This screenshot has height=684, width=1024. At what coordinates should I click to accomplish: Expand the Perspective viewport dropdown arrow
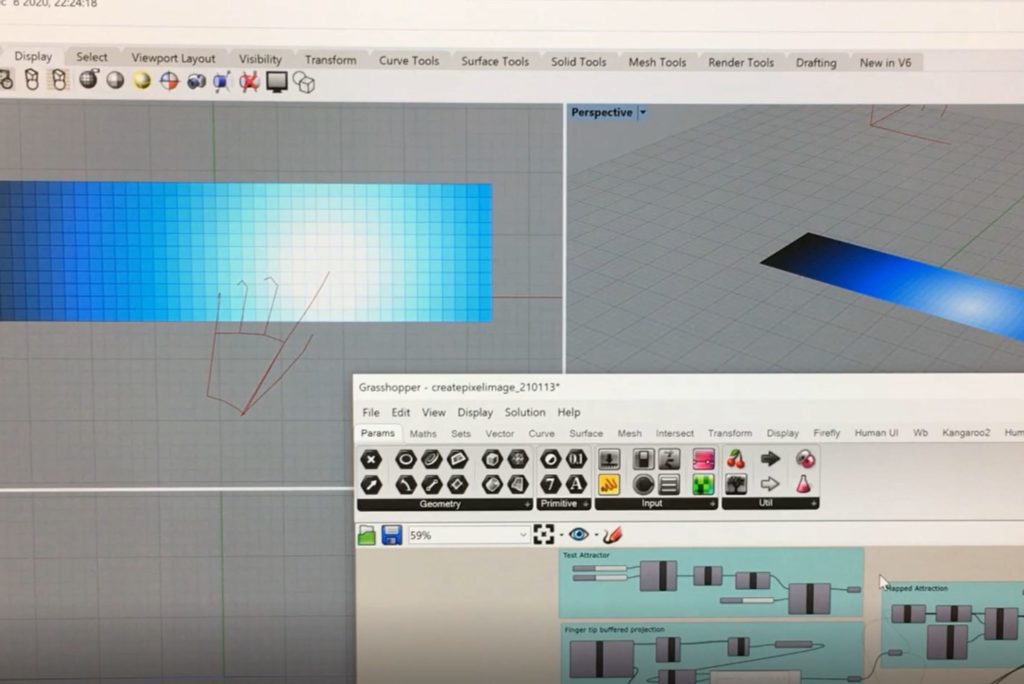click(x=642, y=113)
